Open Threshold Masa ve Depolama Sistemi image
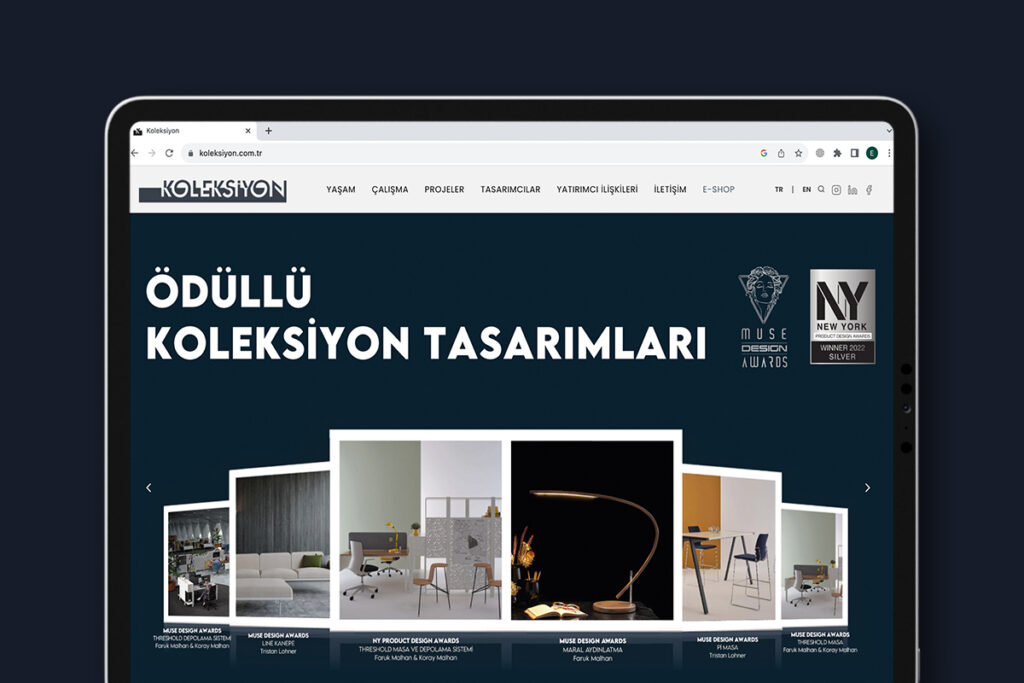This screenshot has width=1024, height=683. click(421, 530)
